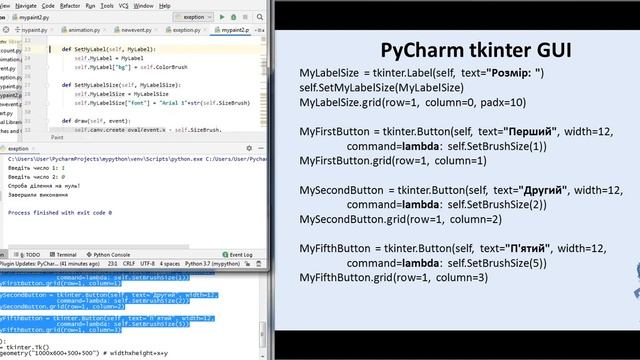Open the Python Console tool window

pyautogui.click(x=108, y=255)
